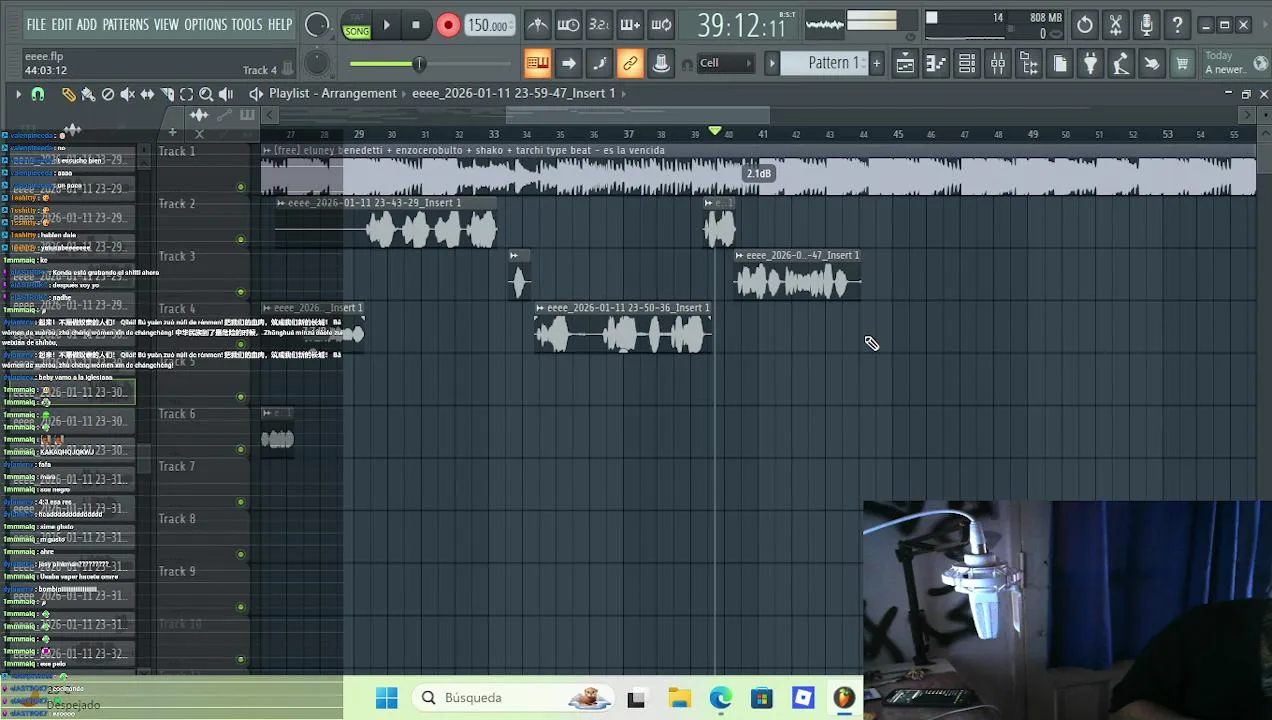1272x720 pixels.
Task: Click the arrow after the Insert 1 clip name
Action: [624, 93]
